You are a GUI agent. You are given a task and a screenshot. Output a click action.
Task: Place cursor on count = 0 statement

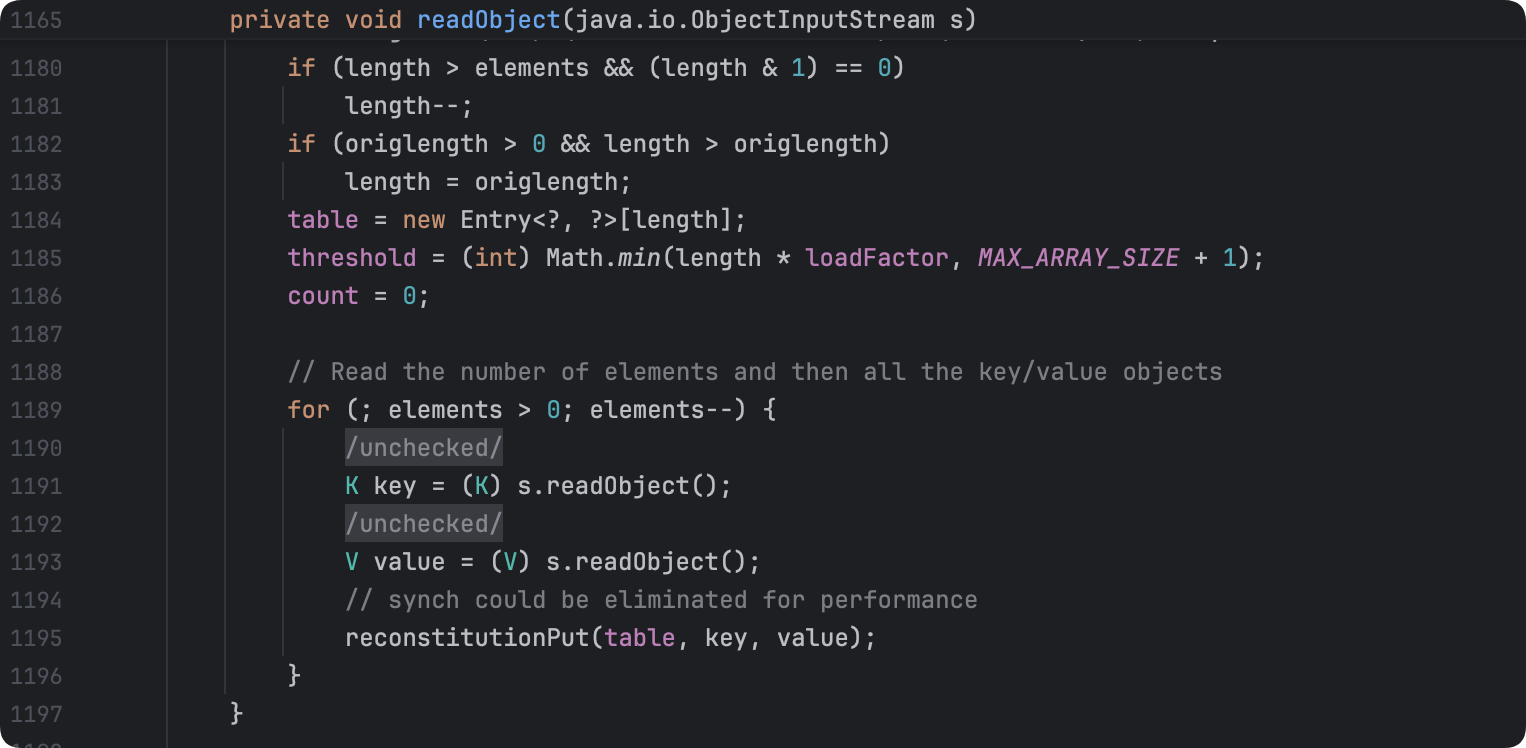click(x=358, y=296)
